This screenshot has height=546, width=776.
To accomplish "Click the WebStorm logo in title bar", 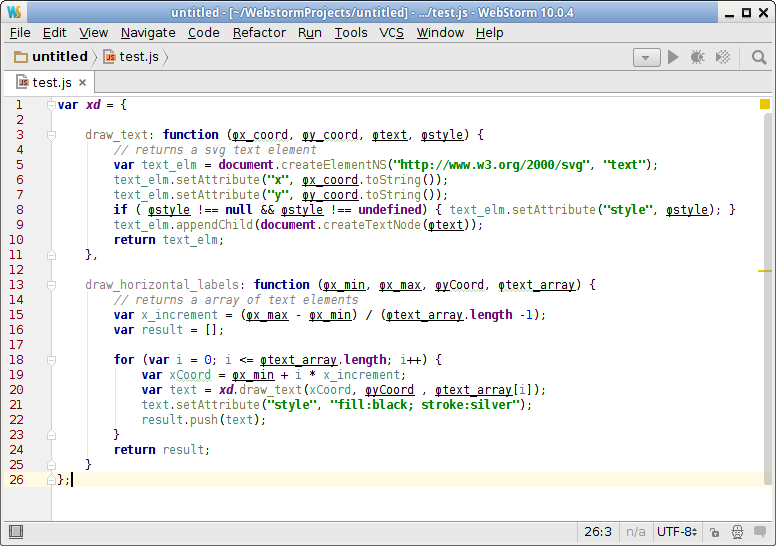I will tap(14, 12).
